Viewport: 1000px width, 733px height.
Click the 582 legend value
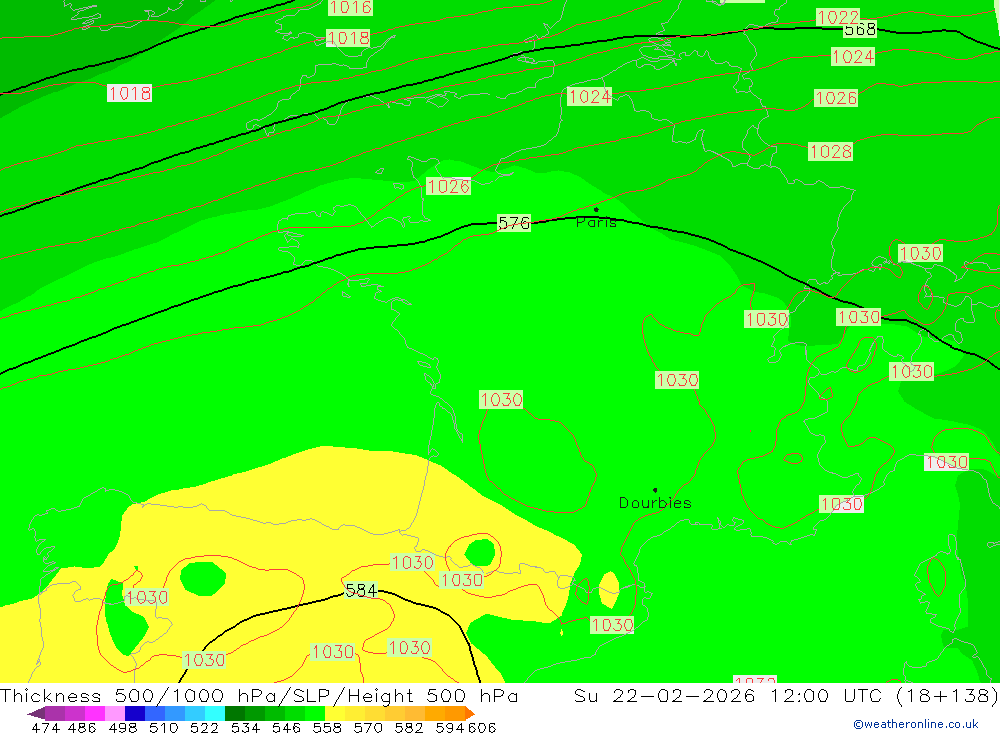(x=408, y=727)
